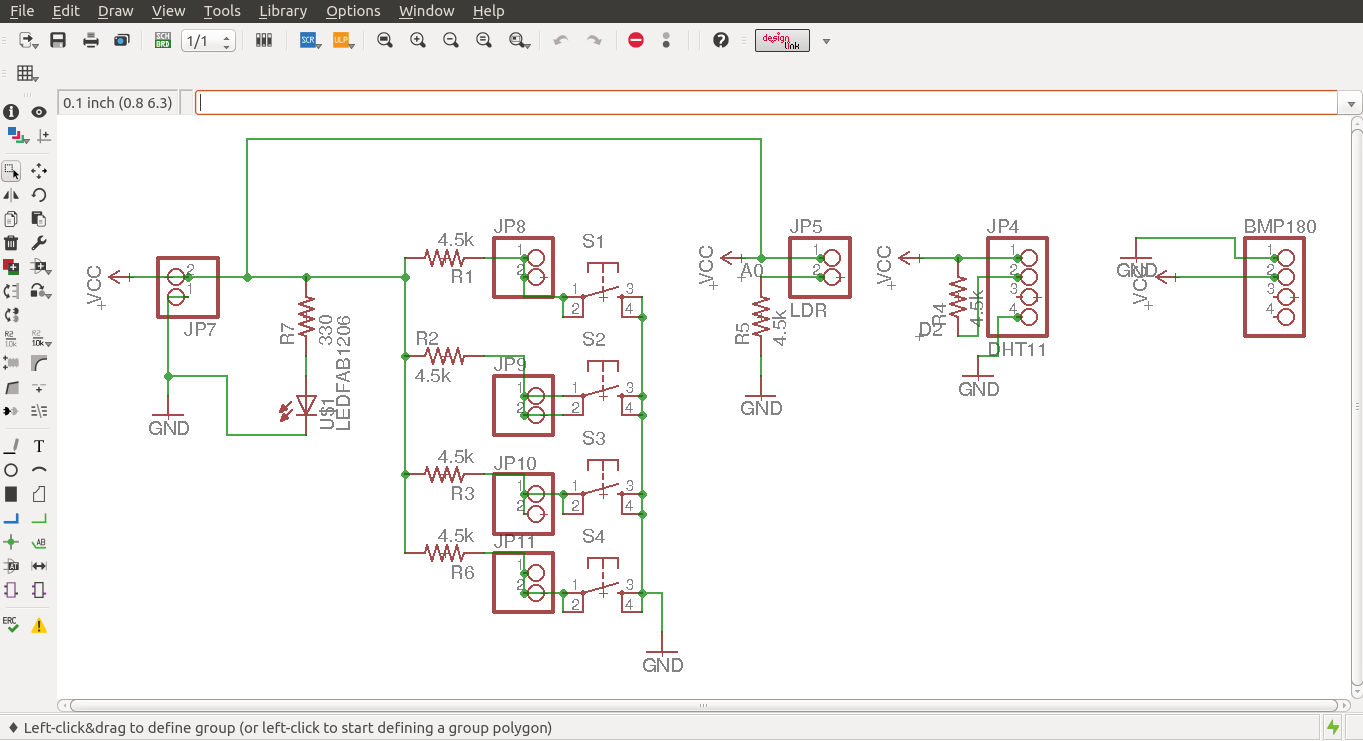The height and width of the screenshot is (741, 1363).
Task: Open the dropdown arrow beside designlink
Action: 826,41
